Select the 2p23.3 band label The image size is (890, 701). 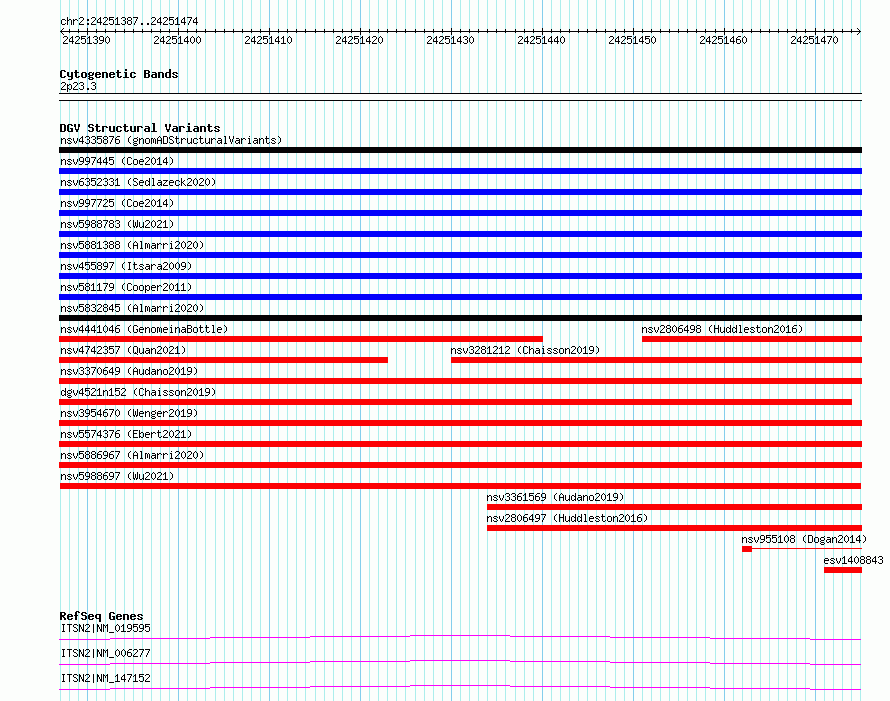click(x=78, y=86)
